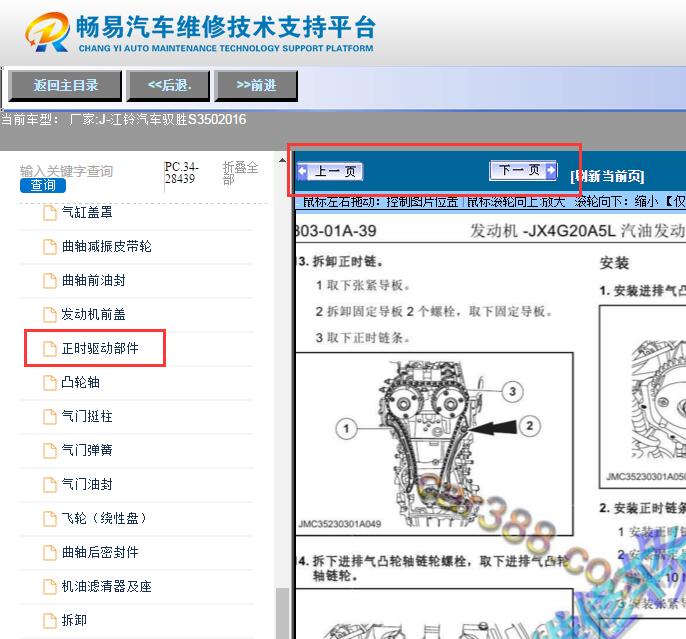Viewport: 686px width, 639px height.
Task: Open 气门挺柱 tree item
Action: (86, 416)
